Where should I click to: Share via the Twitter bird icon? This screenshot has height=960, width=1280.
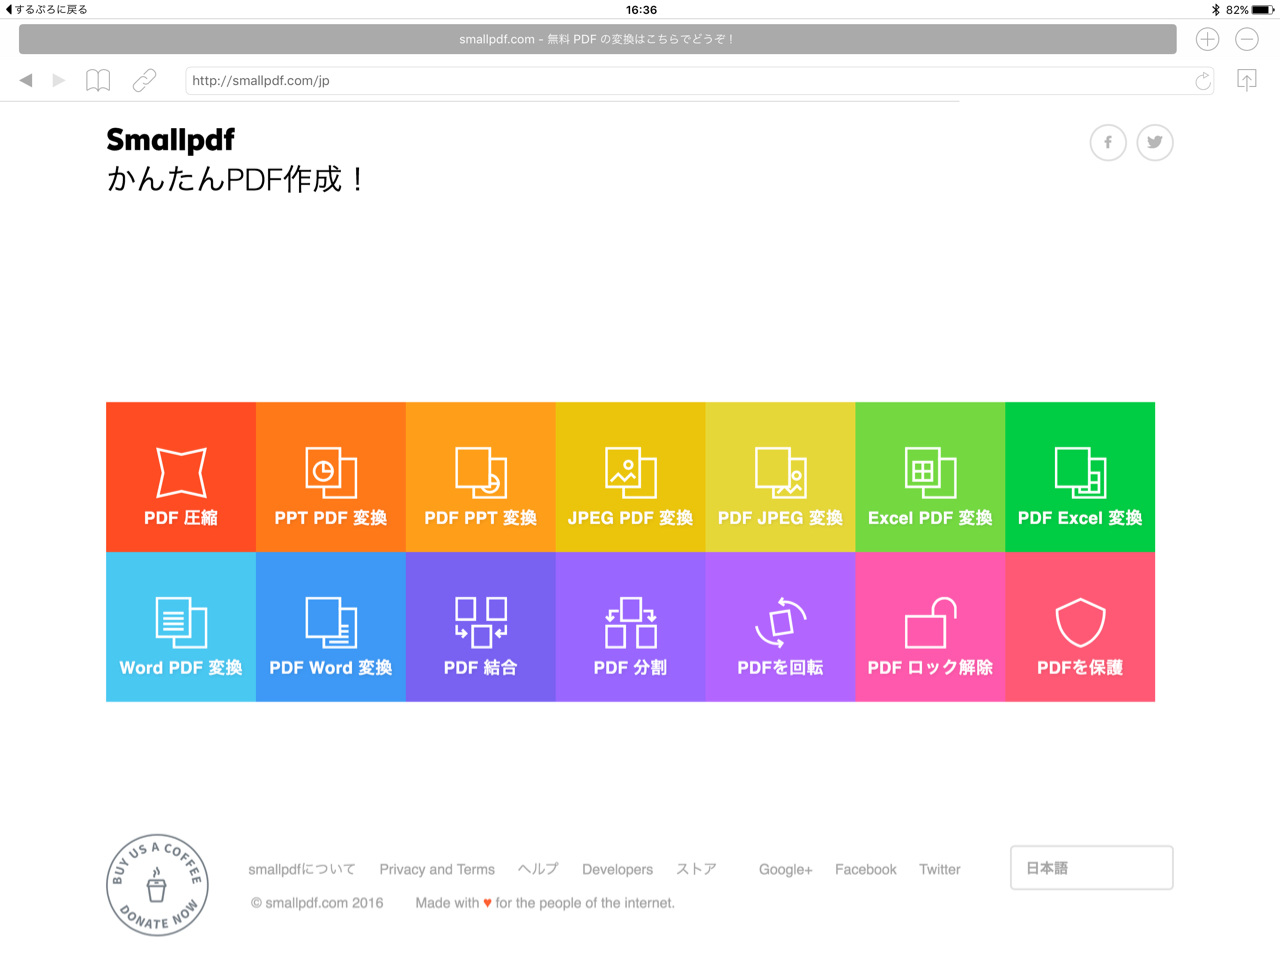(1155, 142)
